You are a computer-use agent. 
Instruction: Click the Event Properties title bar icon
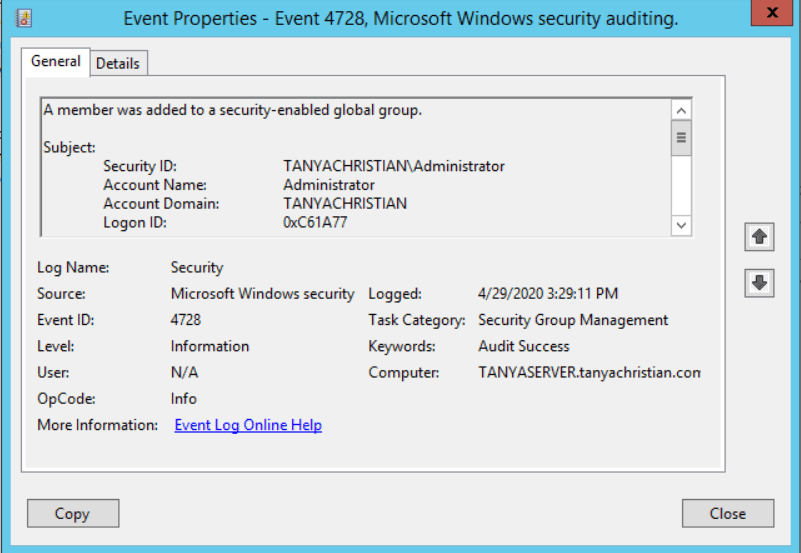pyautogui.click(x=25, y=18)
